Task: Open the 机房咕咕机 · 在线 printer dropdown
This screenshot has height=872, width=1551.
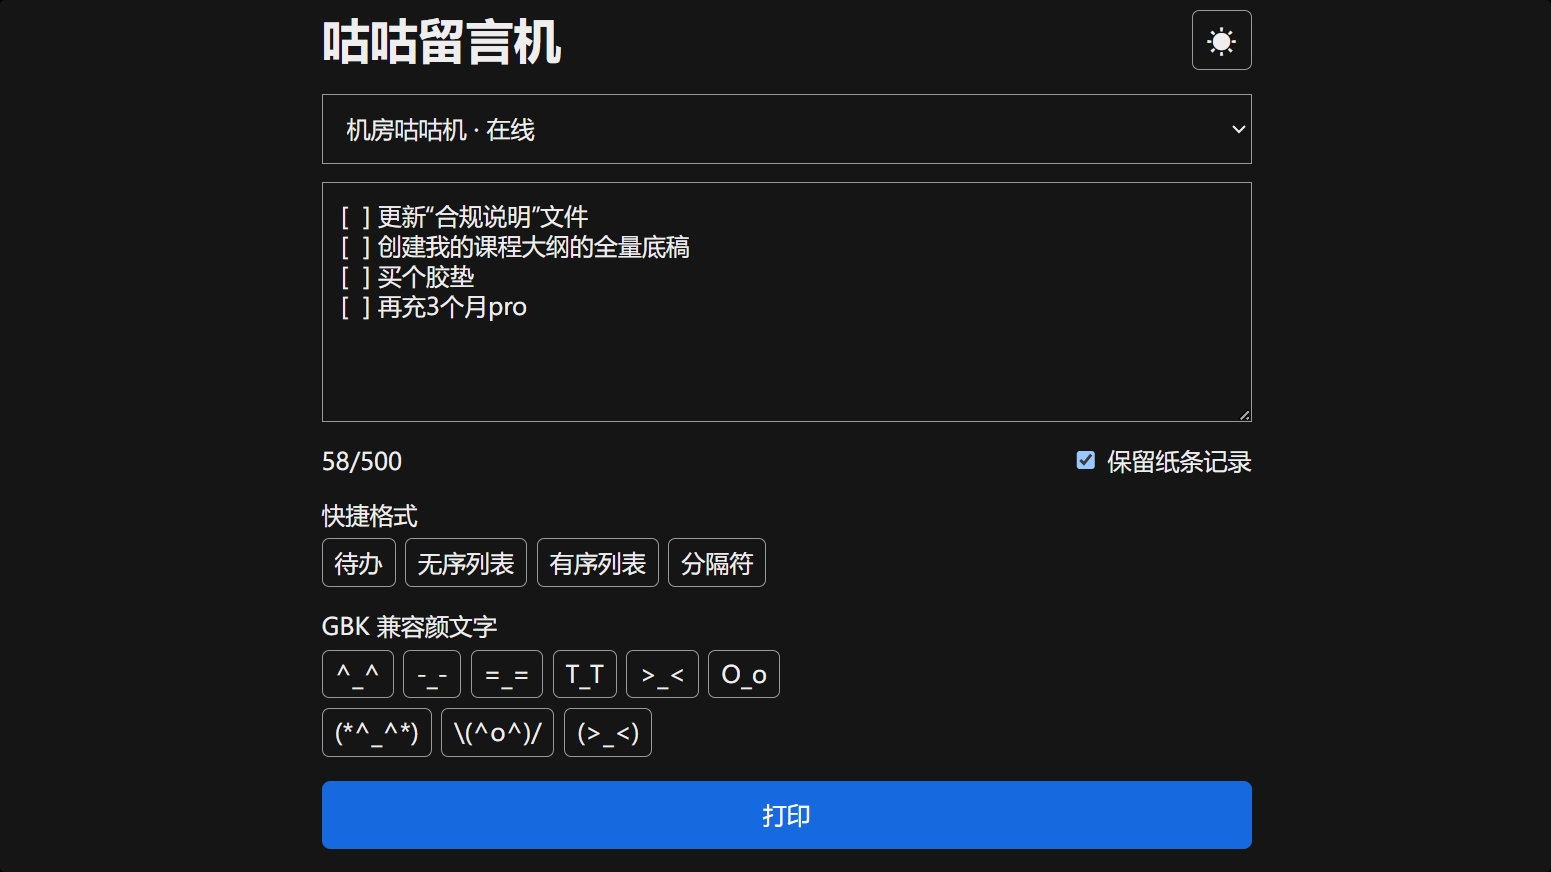Action: point(786,129)
